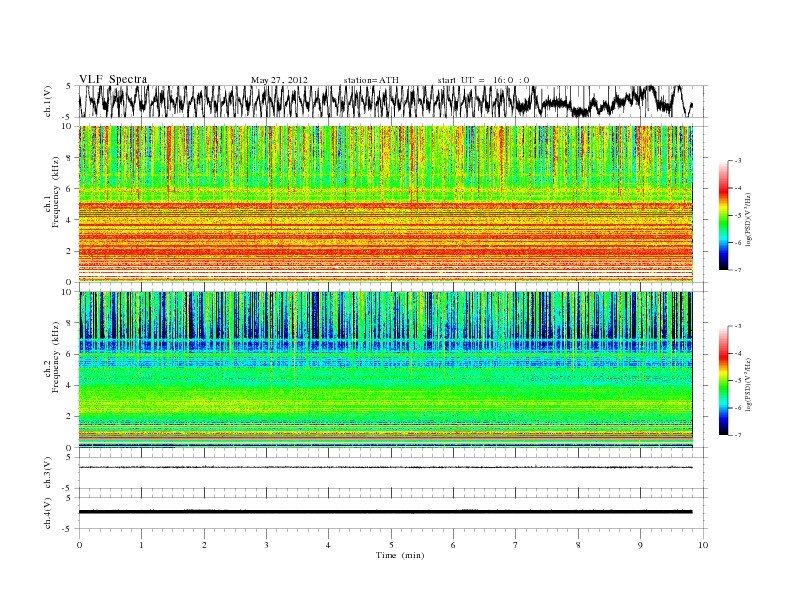Click the "6" kHz tick of ch.2 spectrogram

point(69,354)
